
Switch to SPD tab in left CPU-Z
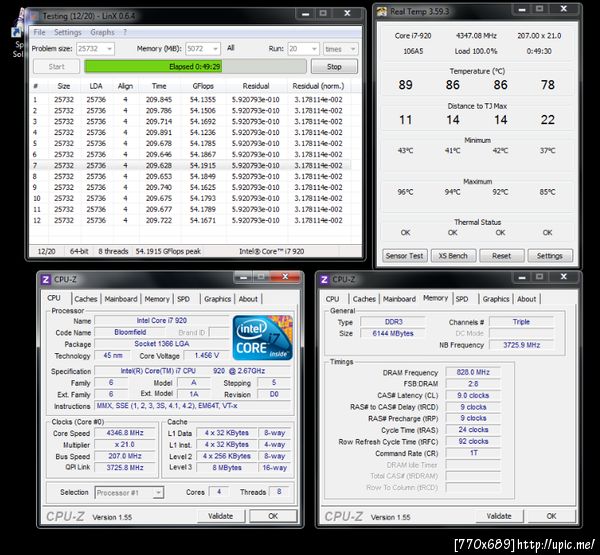click(183, 299)
